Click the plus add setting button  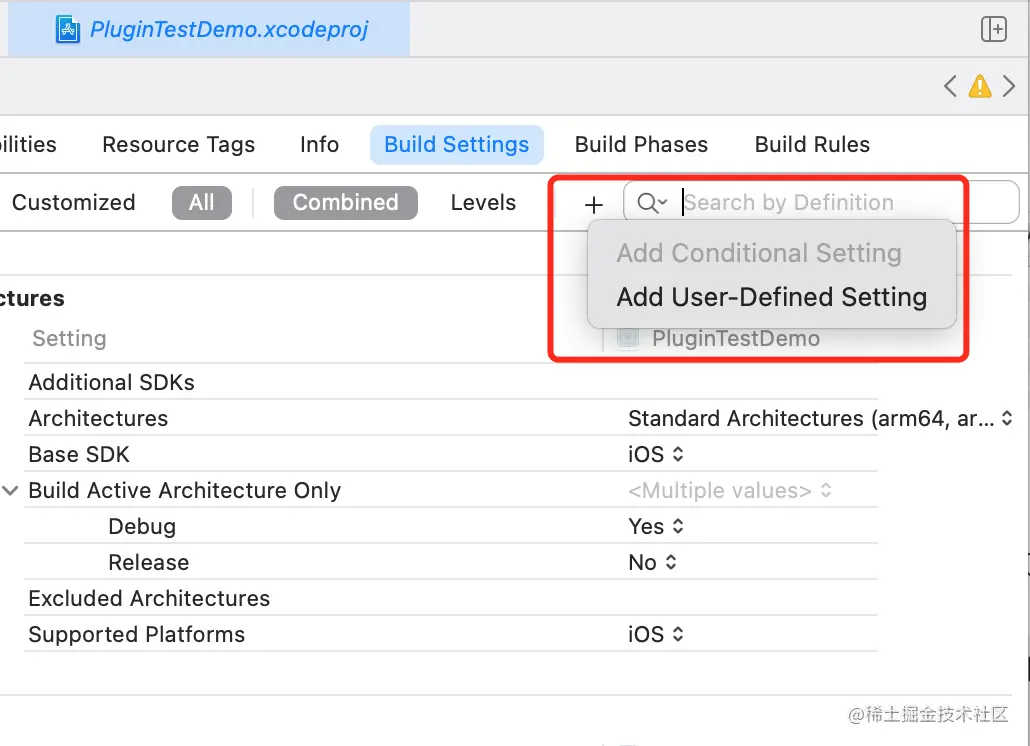[593, 204]
